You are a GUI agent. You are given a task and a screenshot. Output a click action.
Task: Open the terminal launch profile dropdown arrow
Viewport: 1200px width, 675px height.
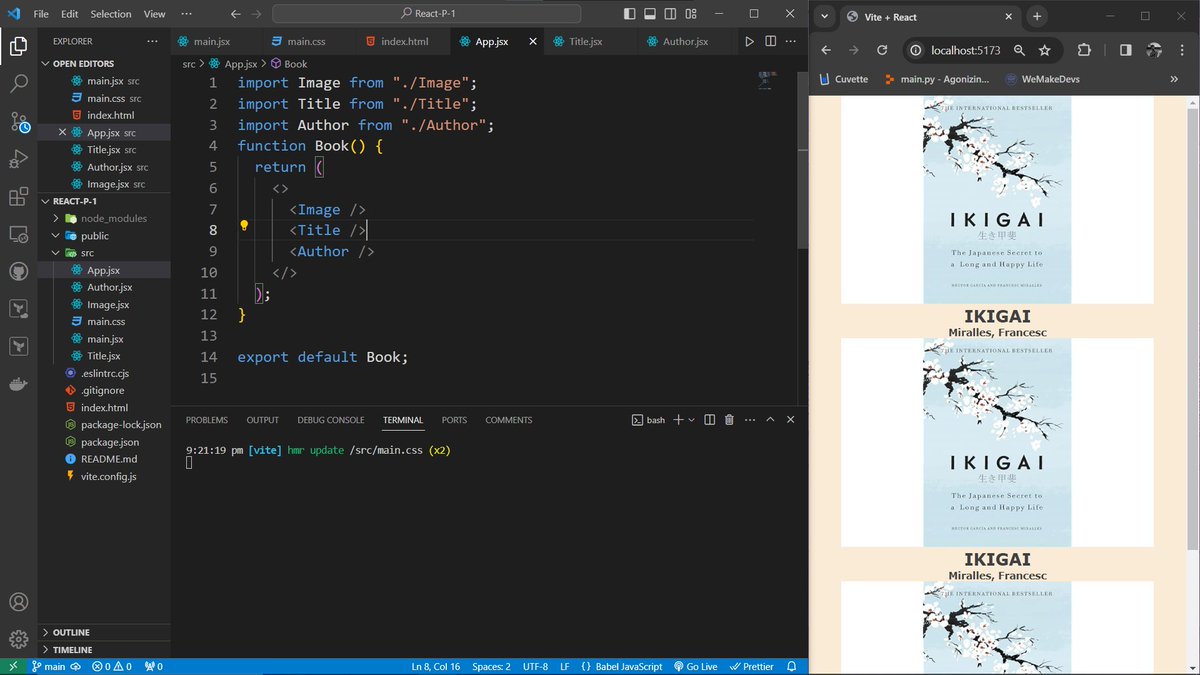692,420
